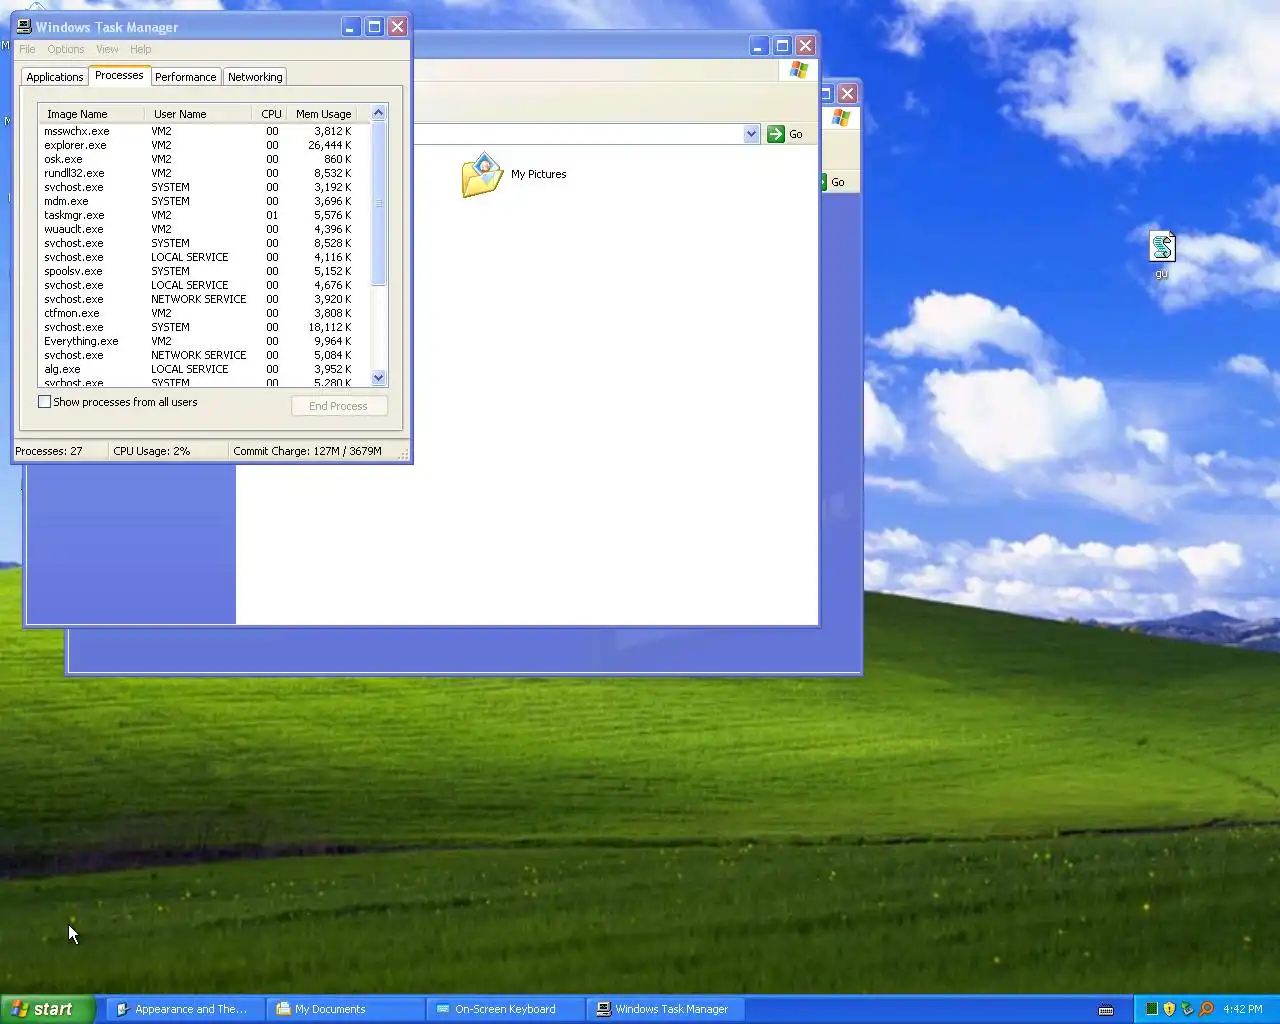Screen dimensions: 1280x1024
Task: Click the Commit Charge status entry
Action: 308,451
